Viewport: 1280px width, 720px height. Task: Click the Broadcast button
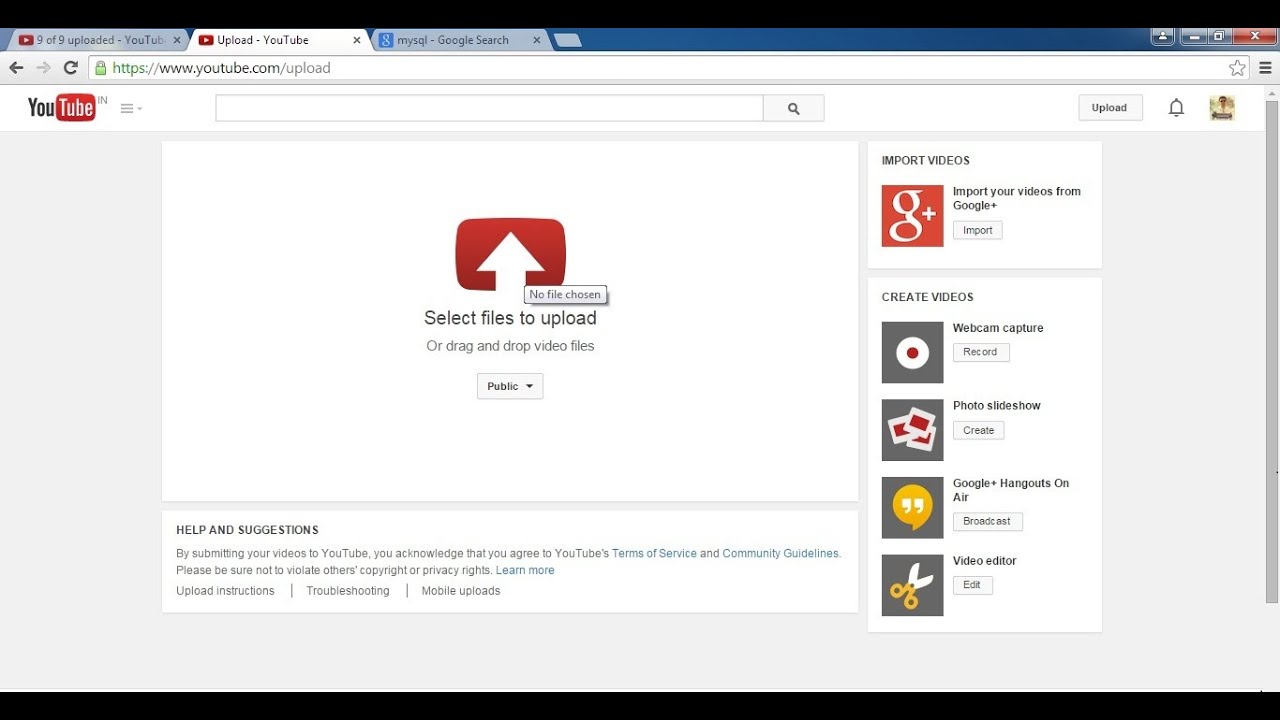[x=987, y=521]
